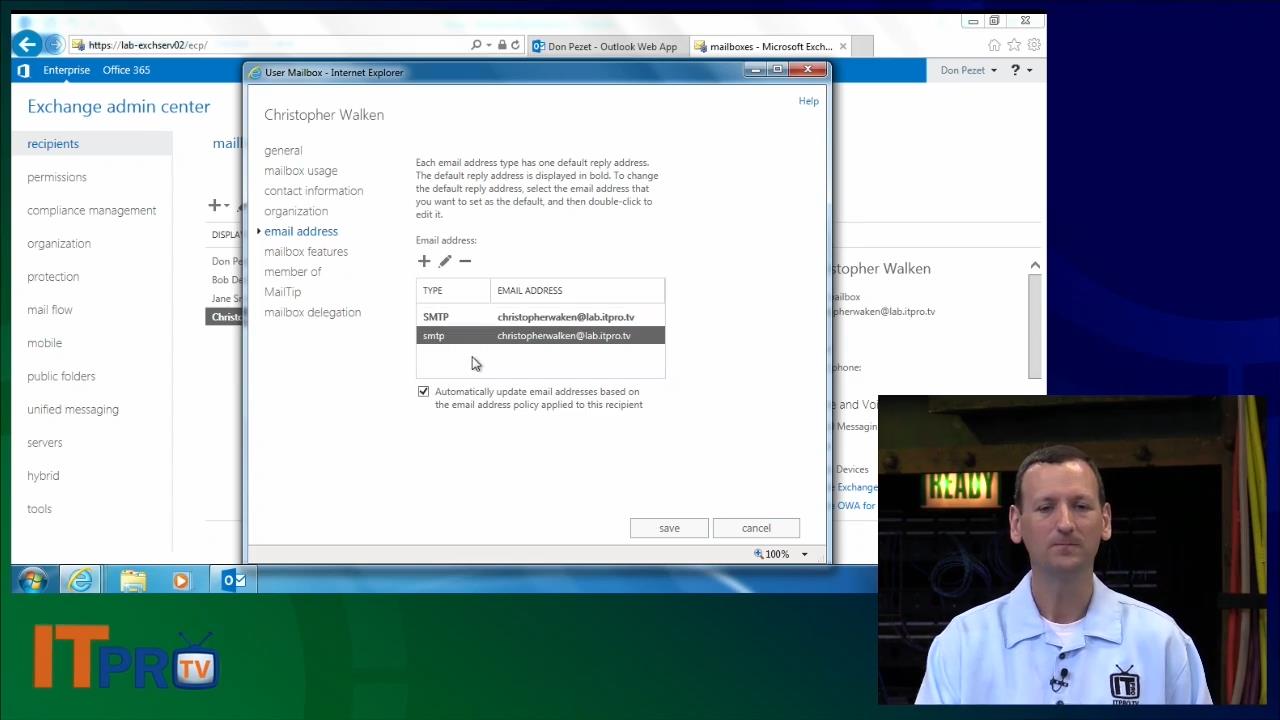Open the browser tools gear icon
The height and width of the screenshot is (720, 1280).
tap(1034, 45)
